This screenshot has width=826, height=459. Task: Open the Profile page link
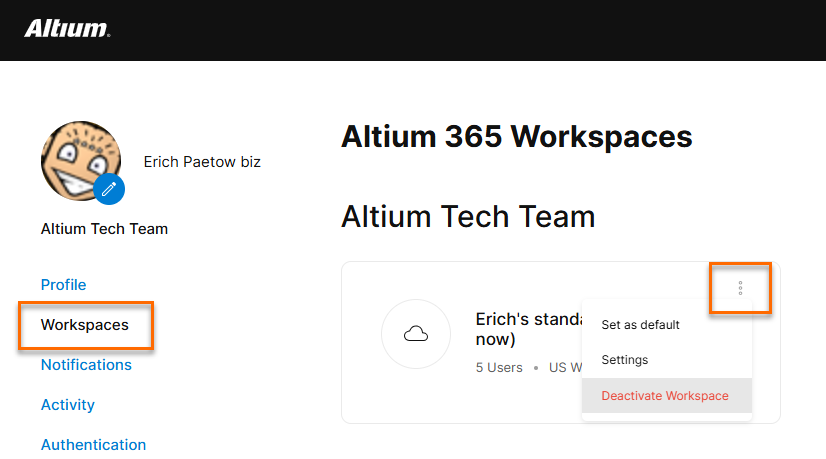[63, 285]
